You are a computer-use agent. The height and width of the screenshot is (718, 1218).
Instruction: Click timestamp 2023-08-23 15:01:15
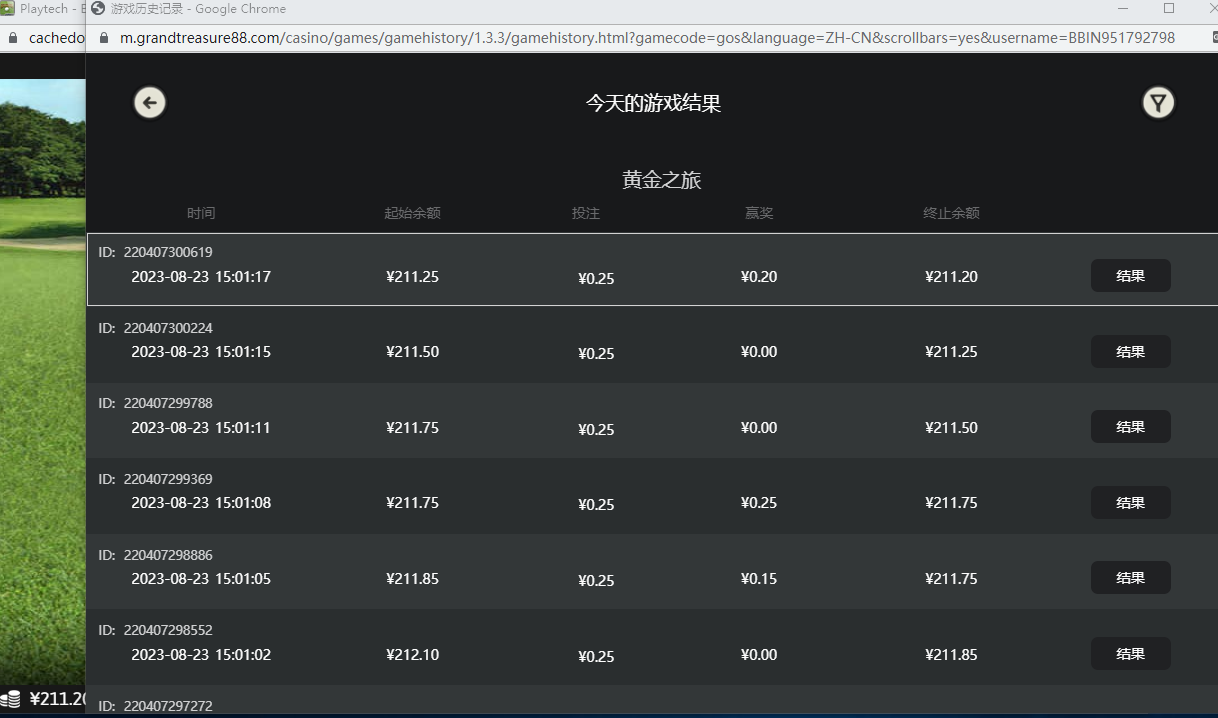[201, 352]
